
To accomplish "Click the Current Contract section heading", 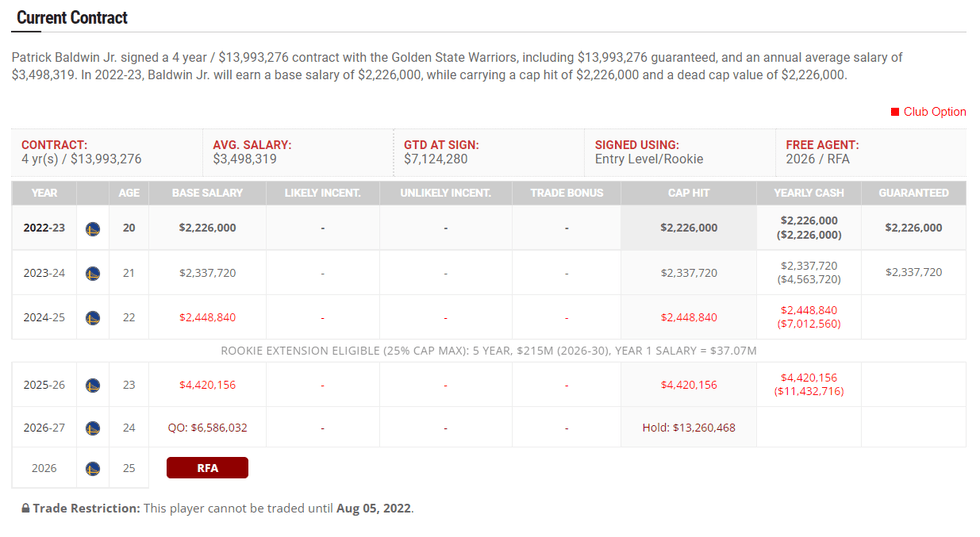I will click(72, 18).
